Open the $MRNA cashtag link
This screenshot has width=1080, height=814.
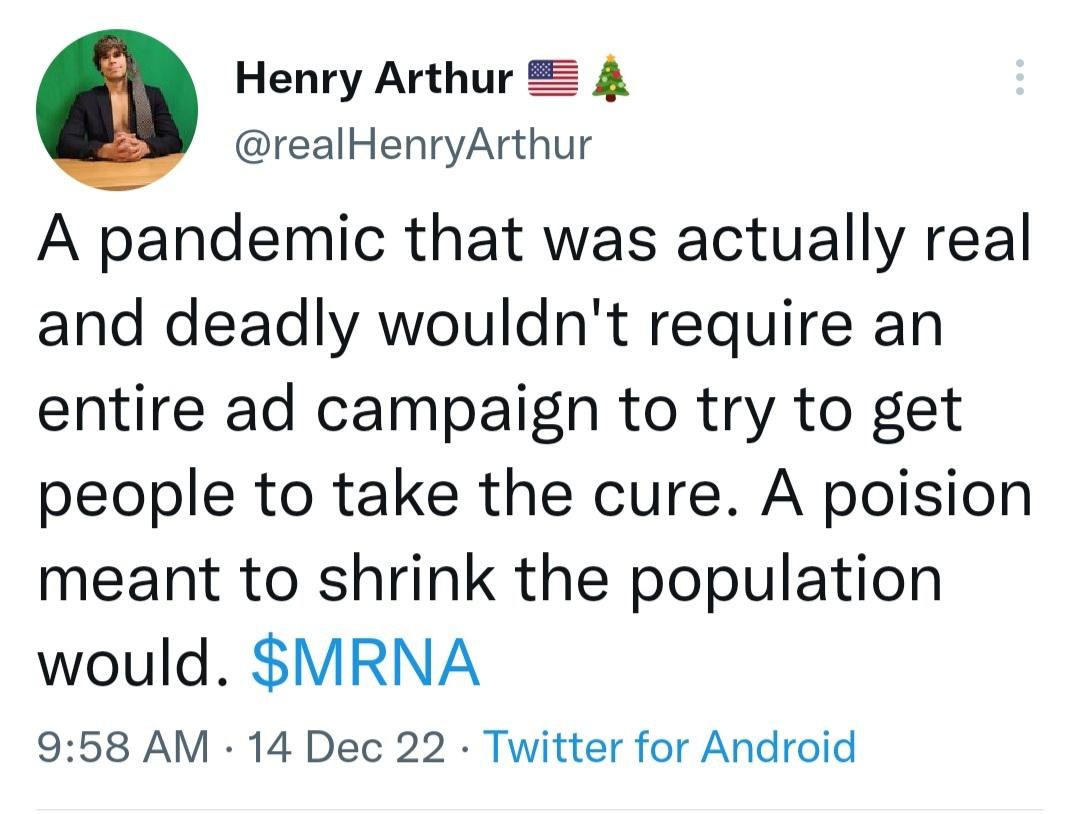[x=366, y=665]
